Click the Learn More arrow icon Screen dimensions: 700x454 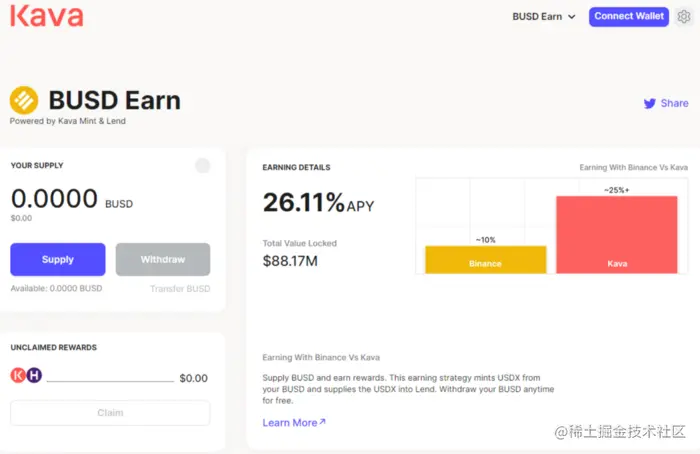[322, 422]
